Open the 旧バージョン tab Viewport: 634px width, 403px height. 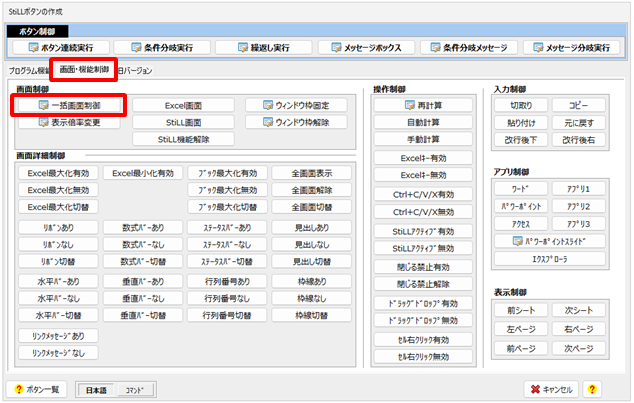click(x=134, y=72)
